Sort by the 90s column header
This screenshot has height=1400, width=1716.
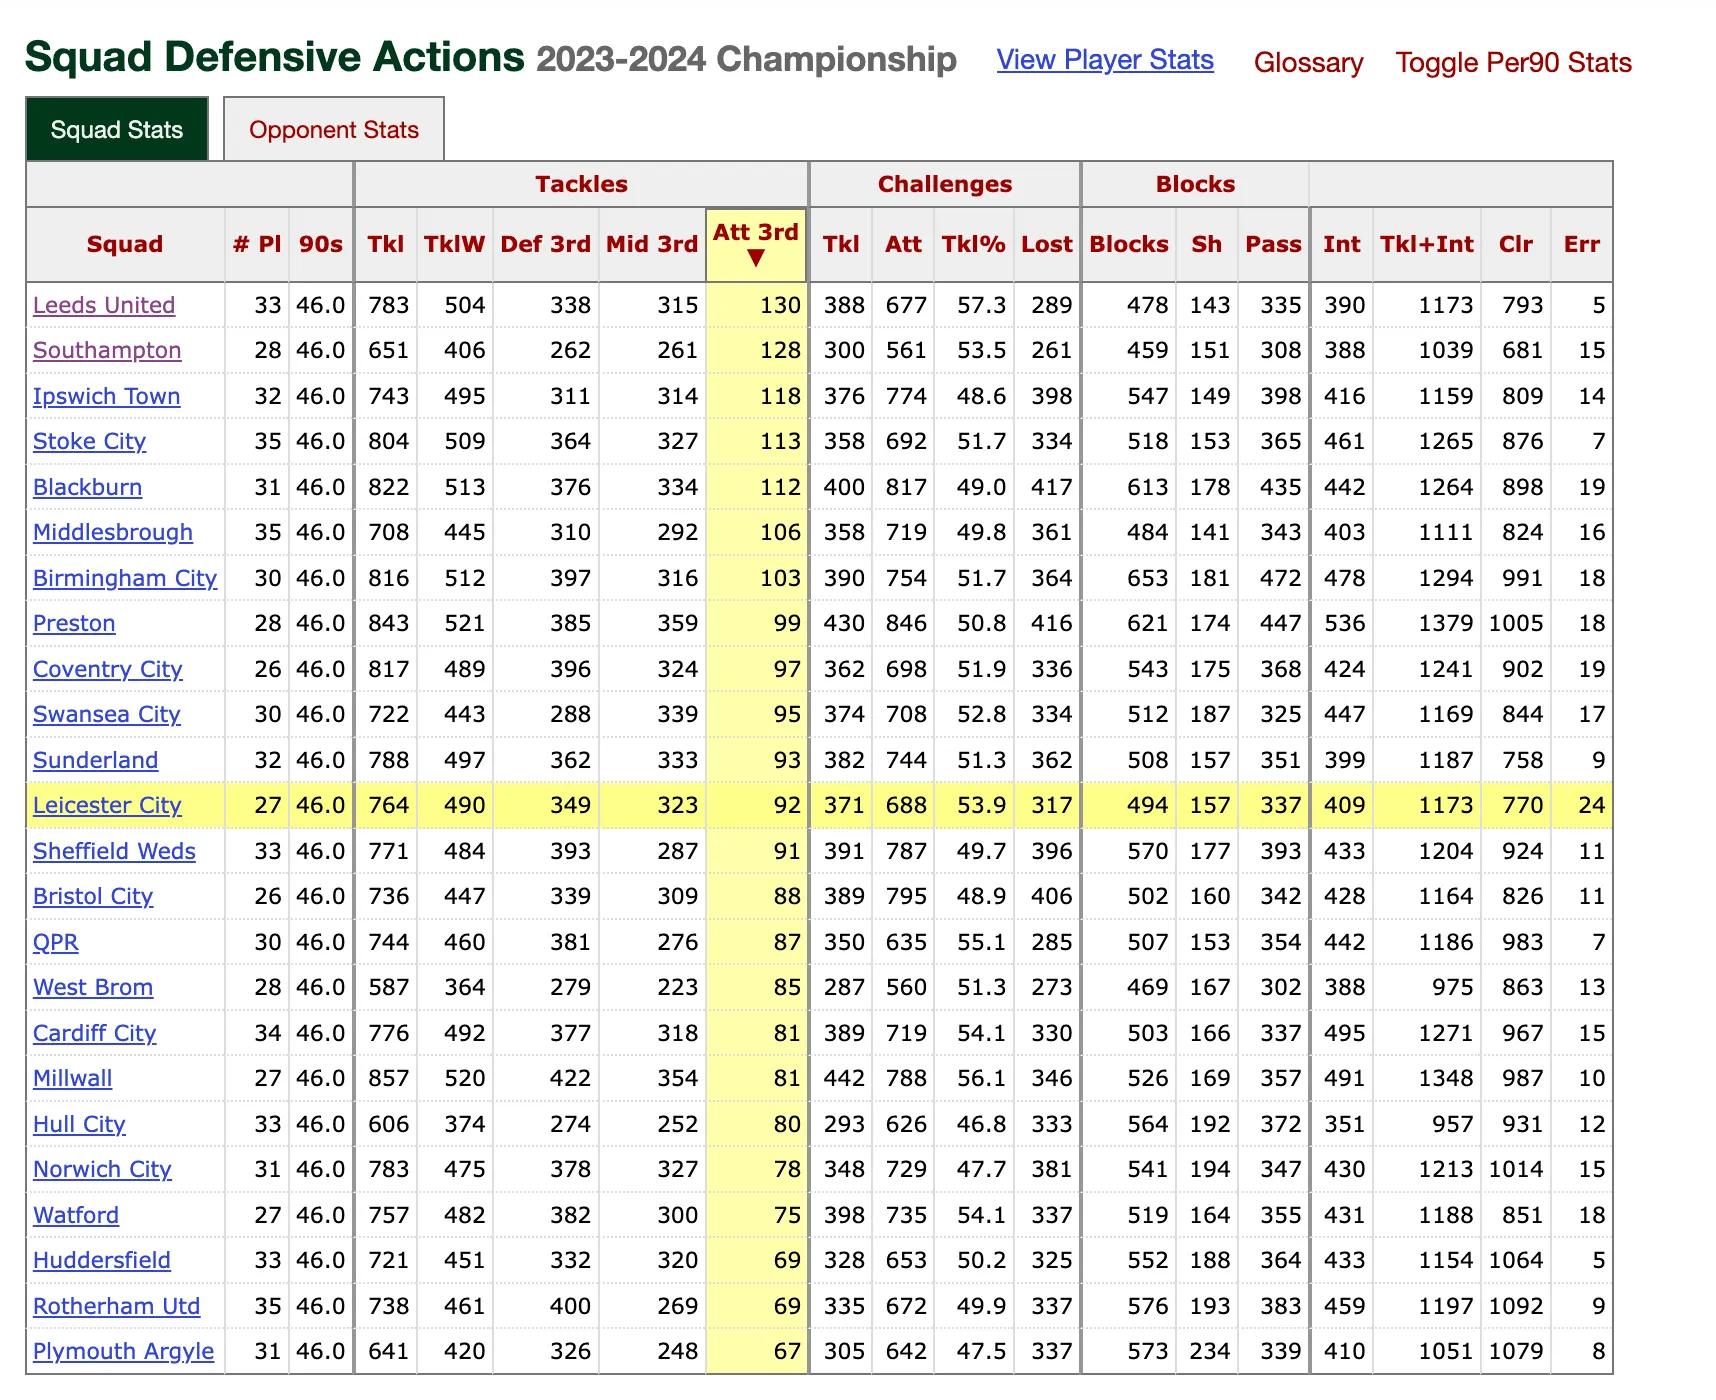(321, 244)
